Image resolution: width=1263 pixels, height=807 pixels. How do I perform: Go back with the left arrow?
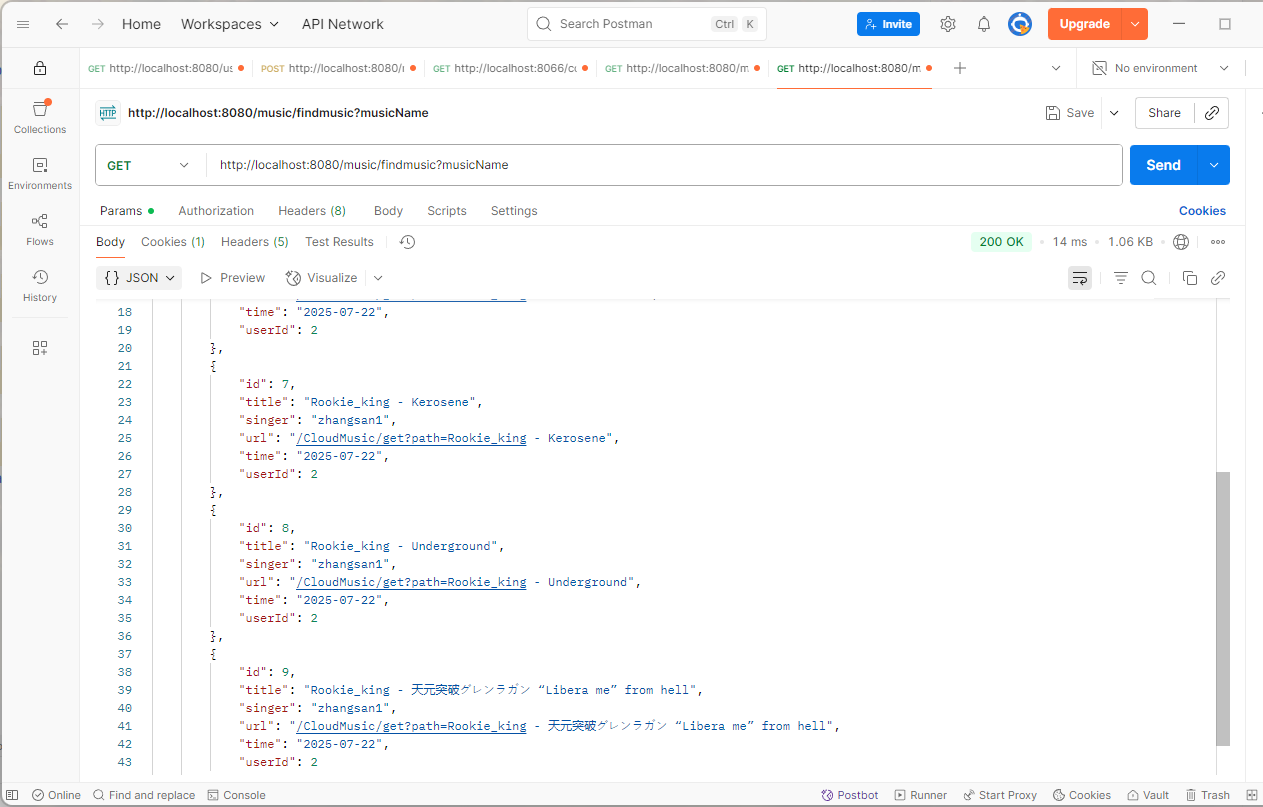(x=62, y=24)
